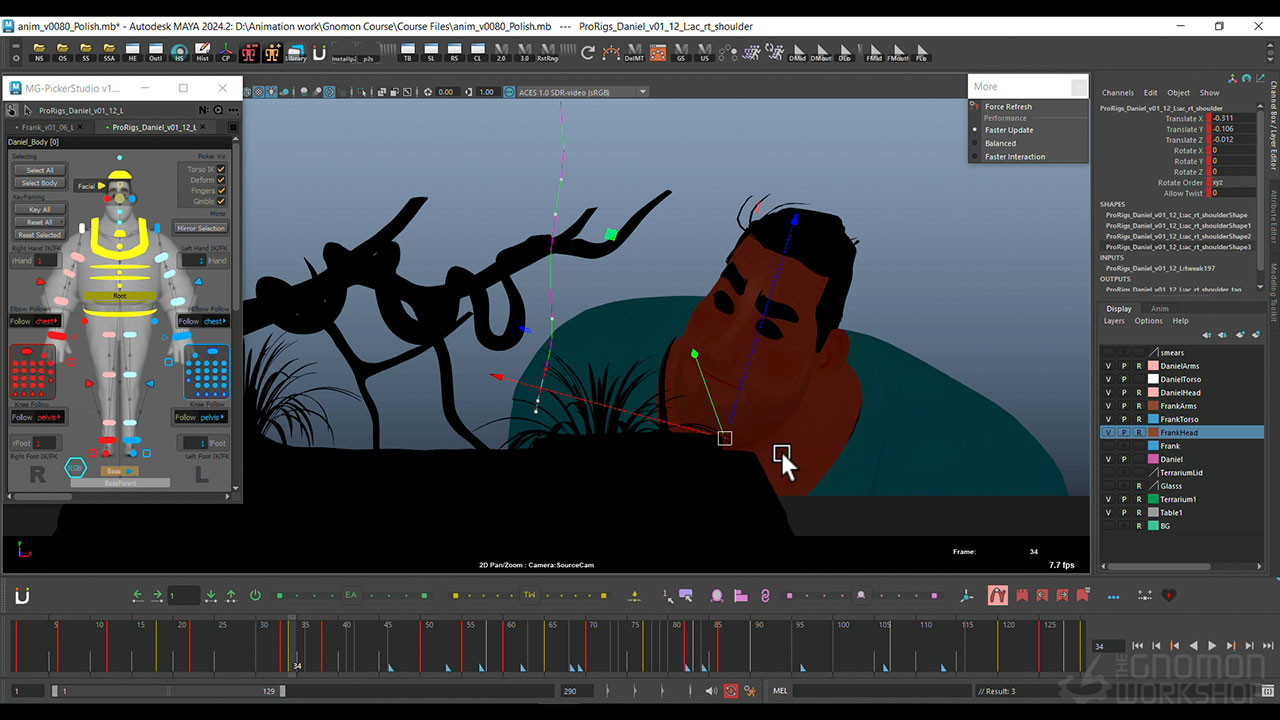The width and height of the screenshot is (1280, 720).
Task: Select the Balanced performance option
Action: click(x=1000, y=143)
